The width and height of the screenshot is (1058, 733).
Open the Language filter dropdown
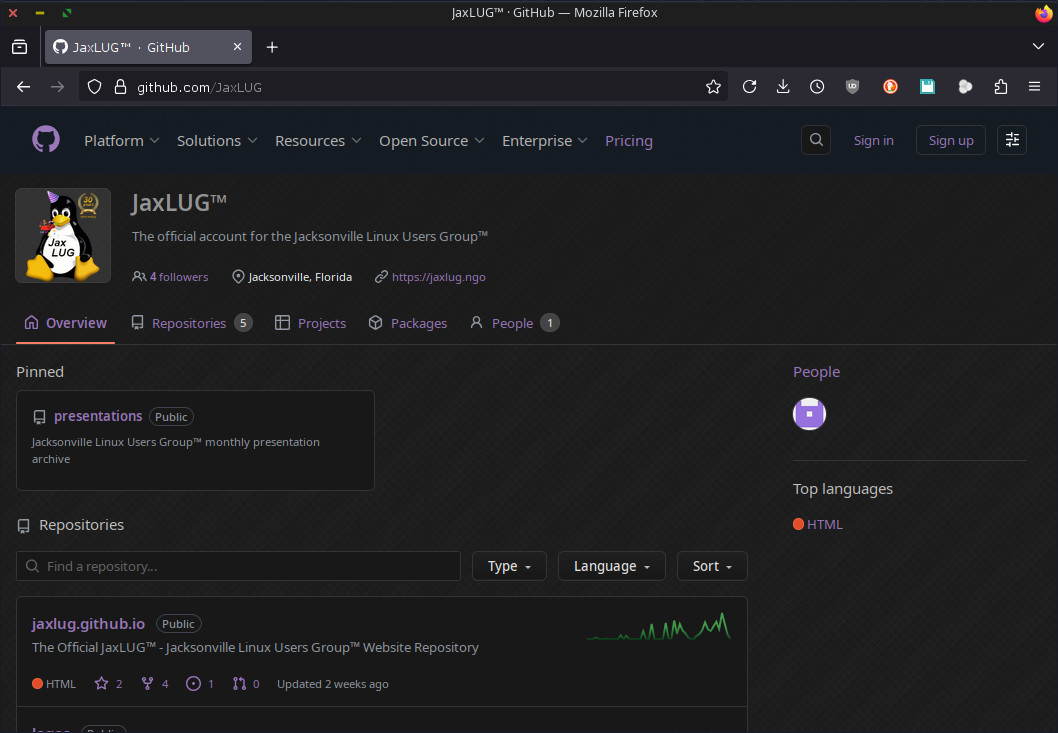(611, 566)
